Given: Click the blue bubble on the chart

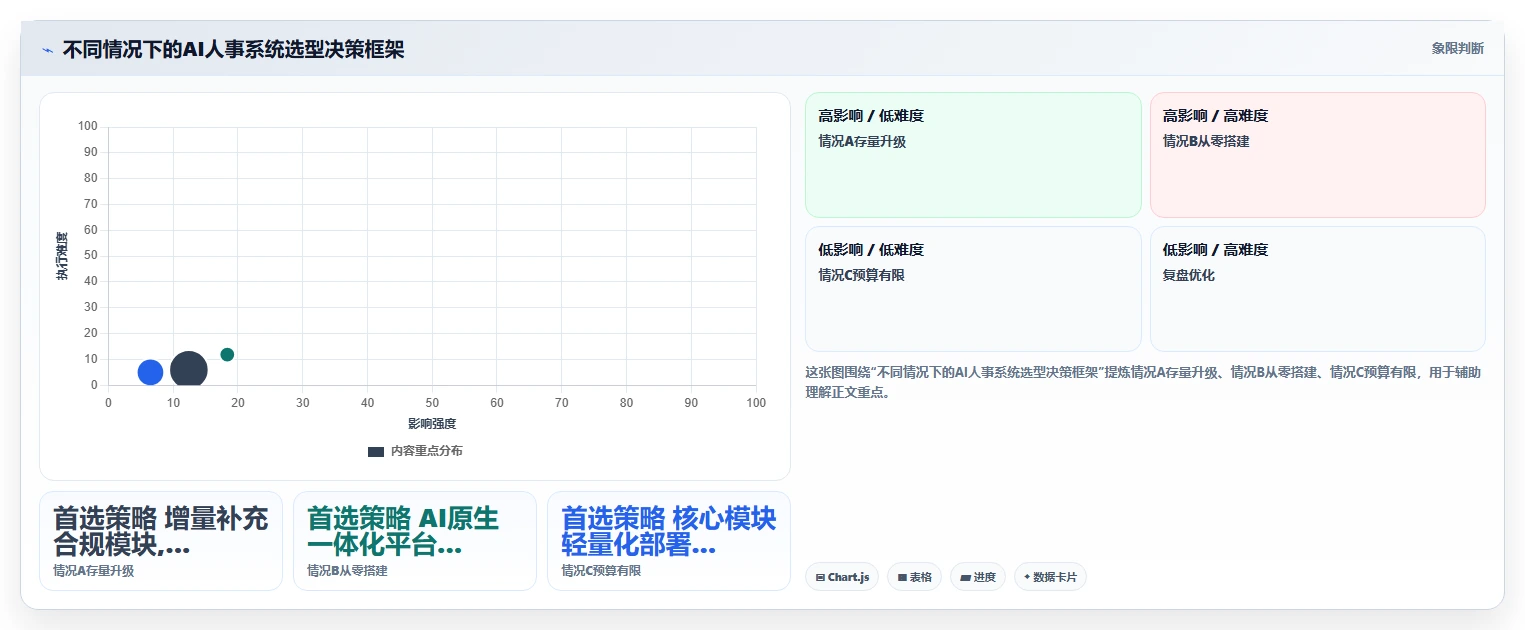Looking at the screenshot, I should (x=150, y=372).
